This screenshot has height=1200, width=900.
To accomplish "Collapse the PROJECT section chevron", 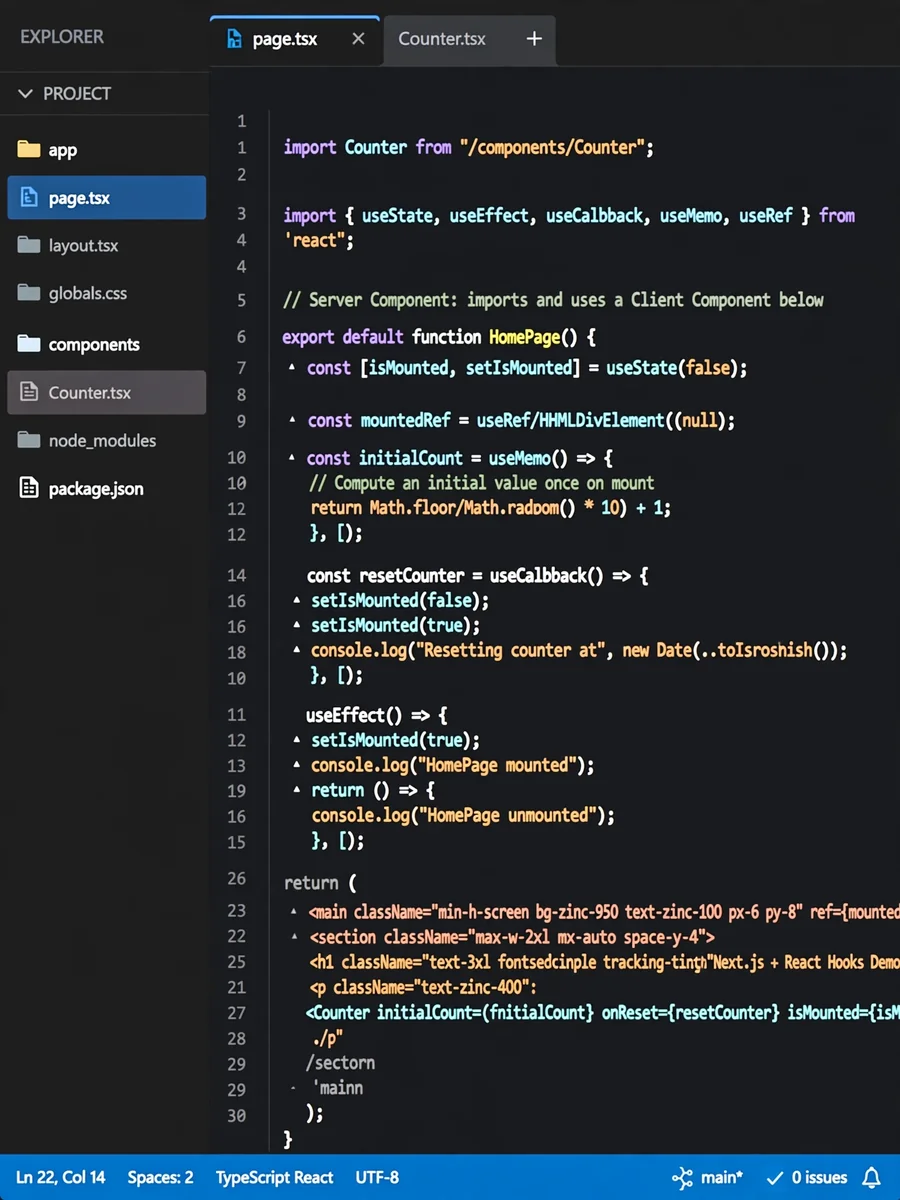I will (x=26, y=94).
